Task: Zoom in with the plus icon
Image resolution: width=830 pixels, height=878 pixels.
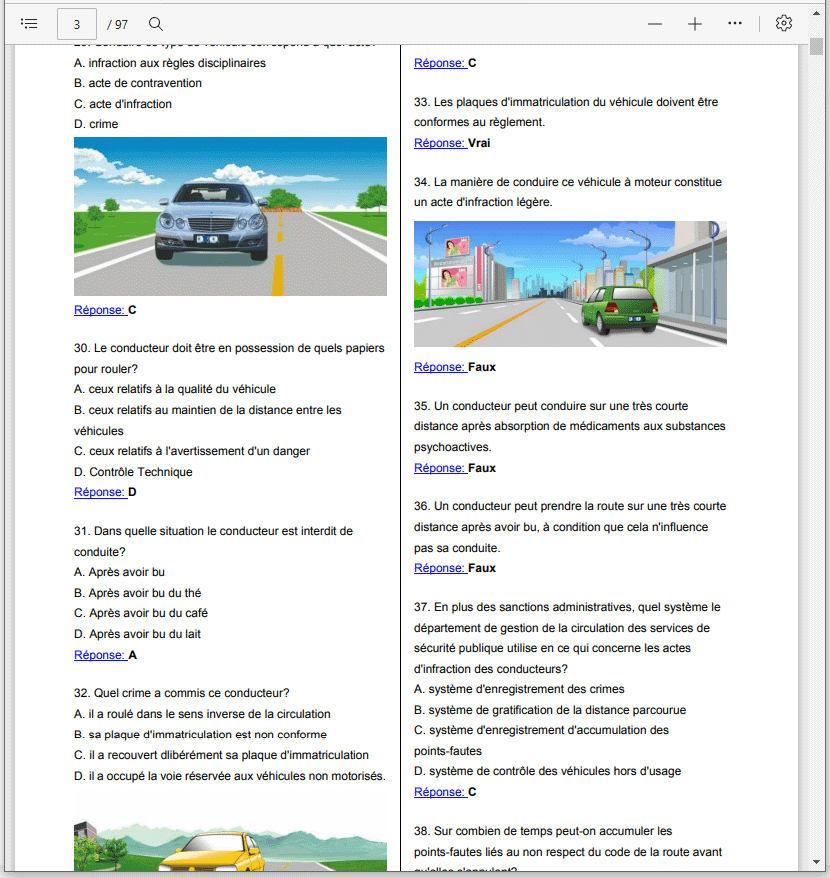Action: pos(695,23)
